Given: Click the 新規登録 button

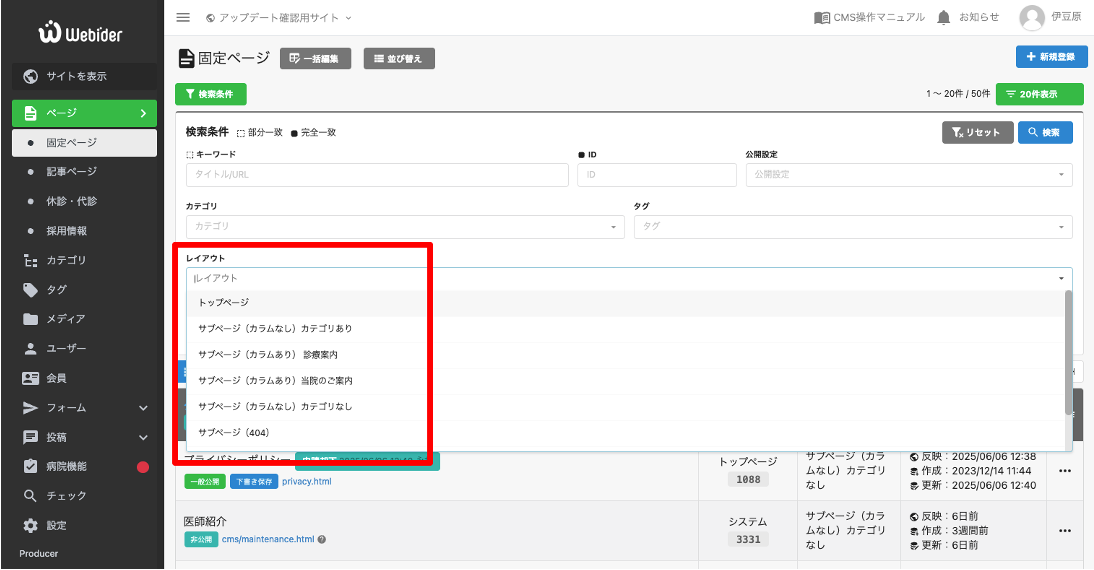Looking at the screenshot, I should click(1051, 57).
